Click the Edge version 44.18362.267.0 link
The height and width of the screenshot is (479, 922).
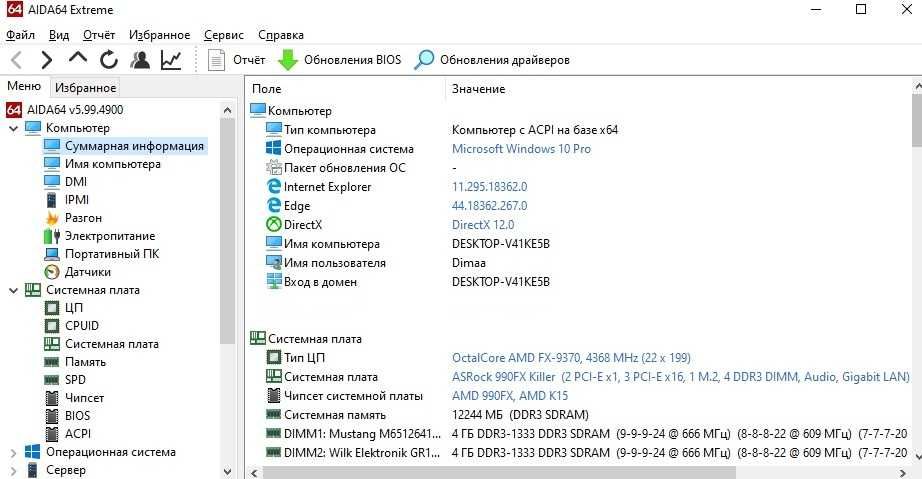click(489, 206)
